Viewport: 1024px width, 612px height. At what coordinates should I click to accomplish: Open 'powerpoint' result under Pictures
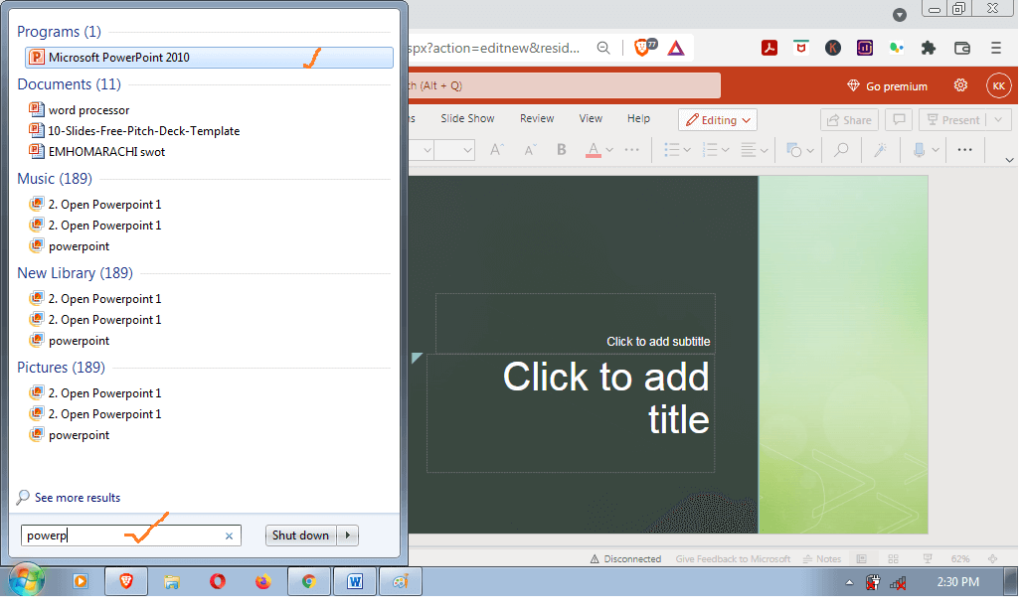(78, 436)
